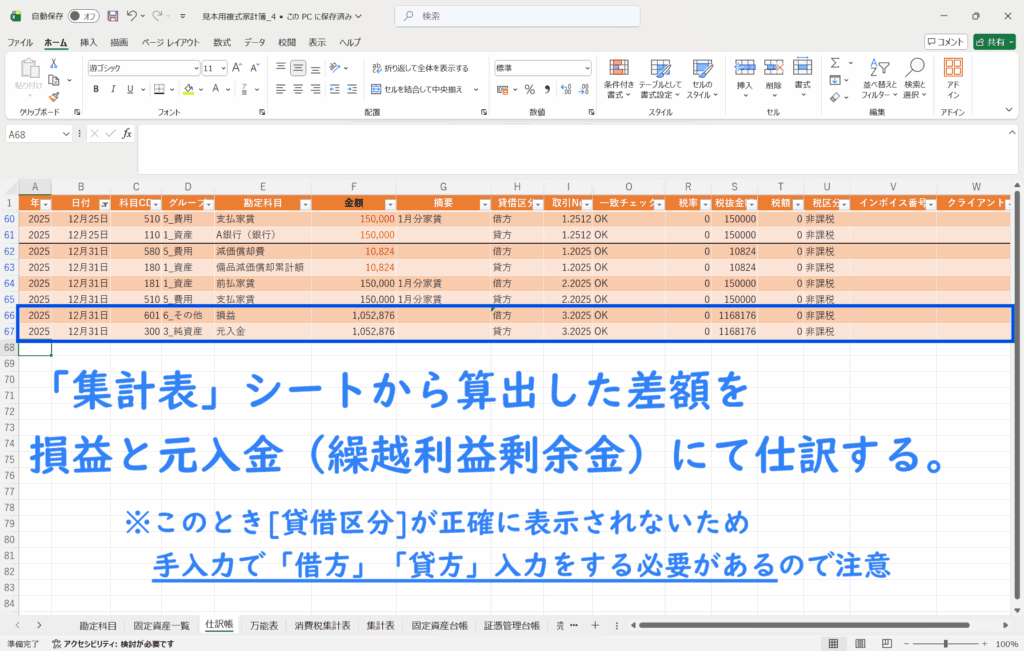1024x651 pixels.
Task: Click the コメント (Comments) button
Action: click(x=945, y=42)
